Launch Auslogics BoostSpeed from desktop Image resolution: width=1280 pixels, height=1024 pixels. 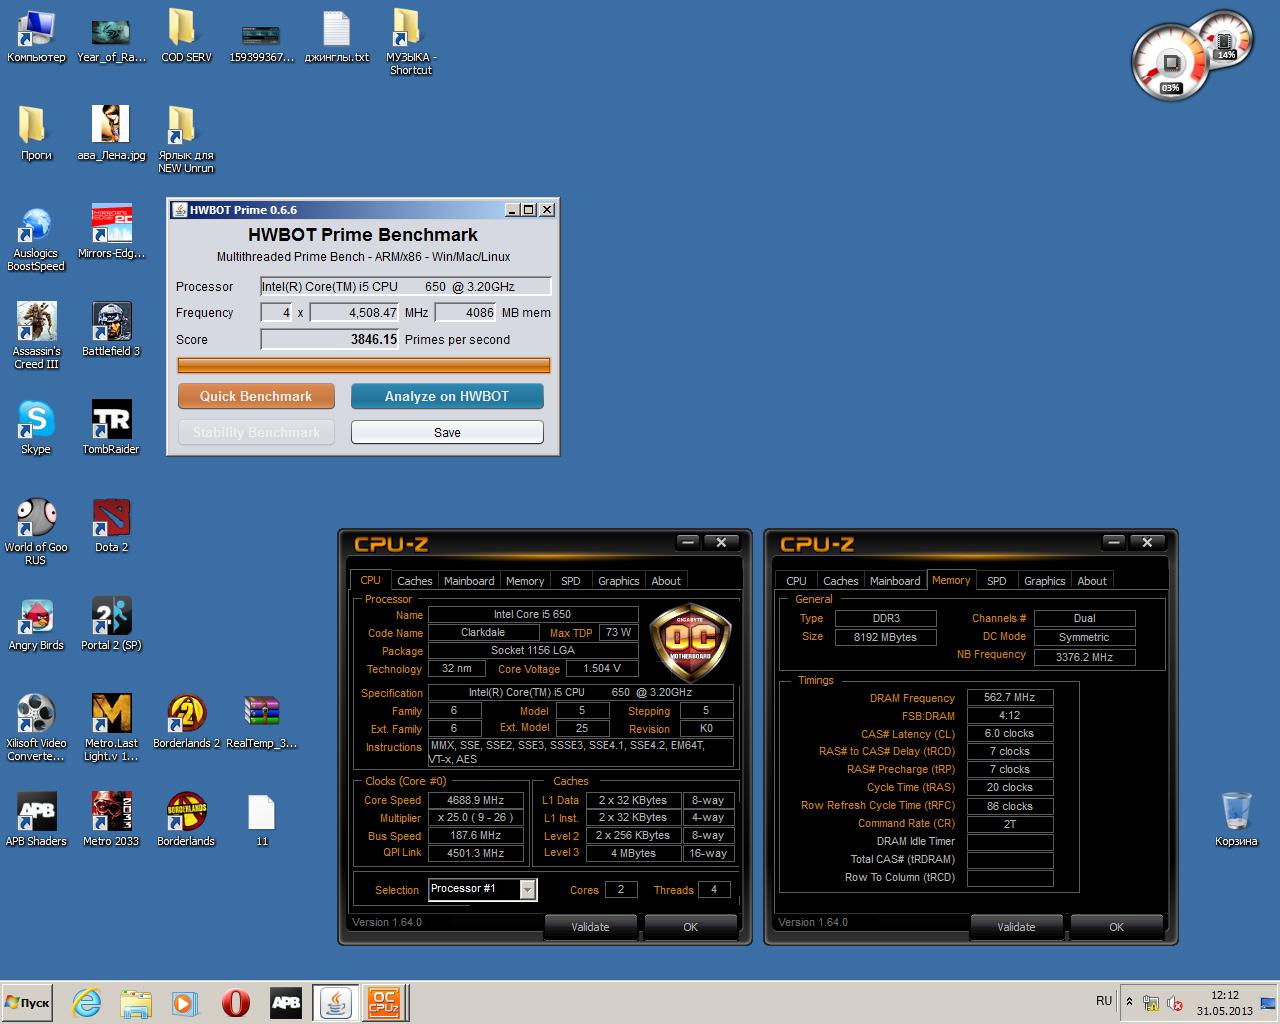point(36,238)
